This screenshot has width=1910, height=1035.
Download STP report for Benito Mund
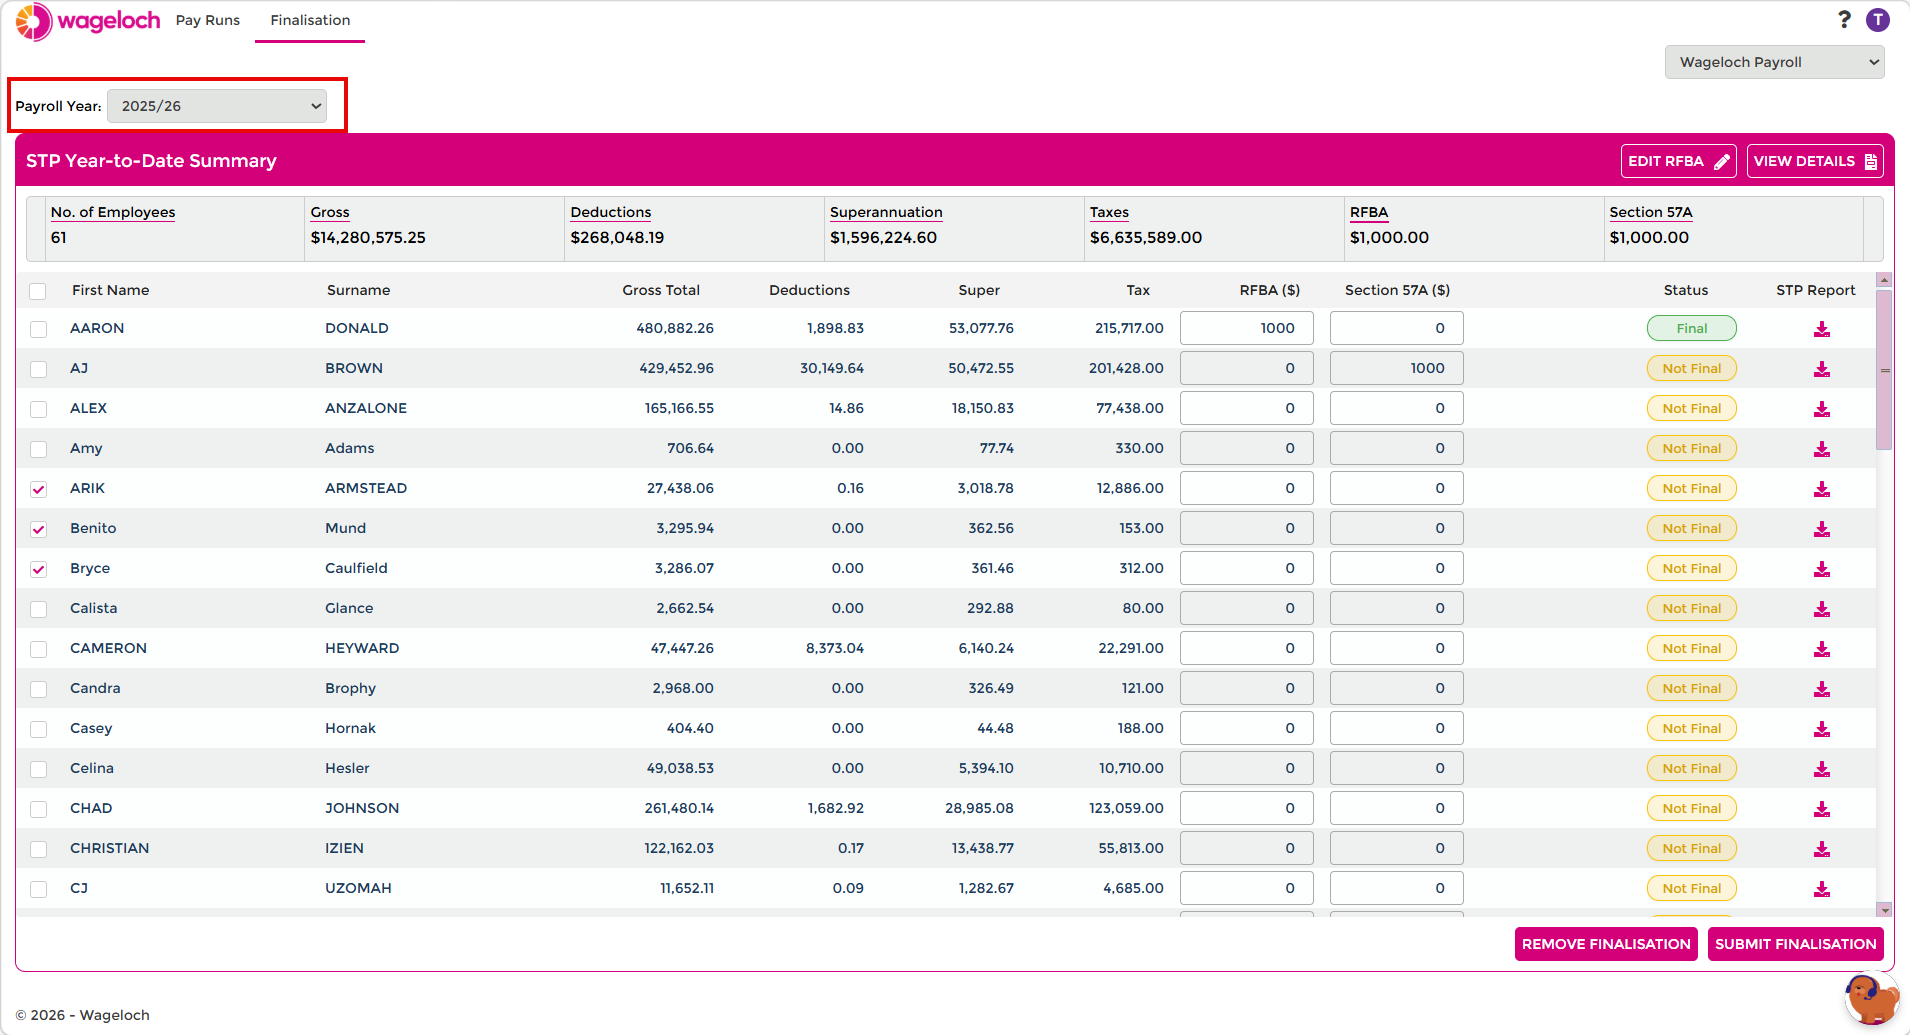tap(1822, 529)
